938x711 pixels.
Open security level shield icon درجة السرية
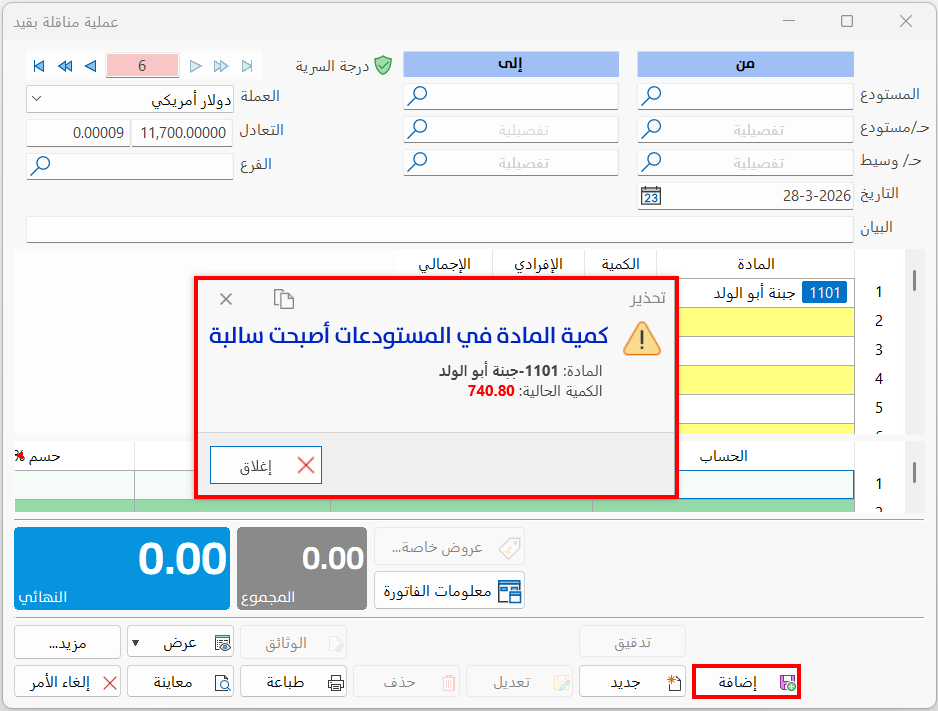383,65
